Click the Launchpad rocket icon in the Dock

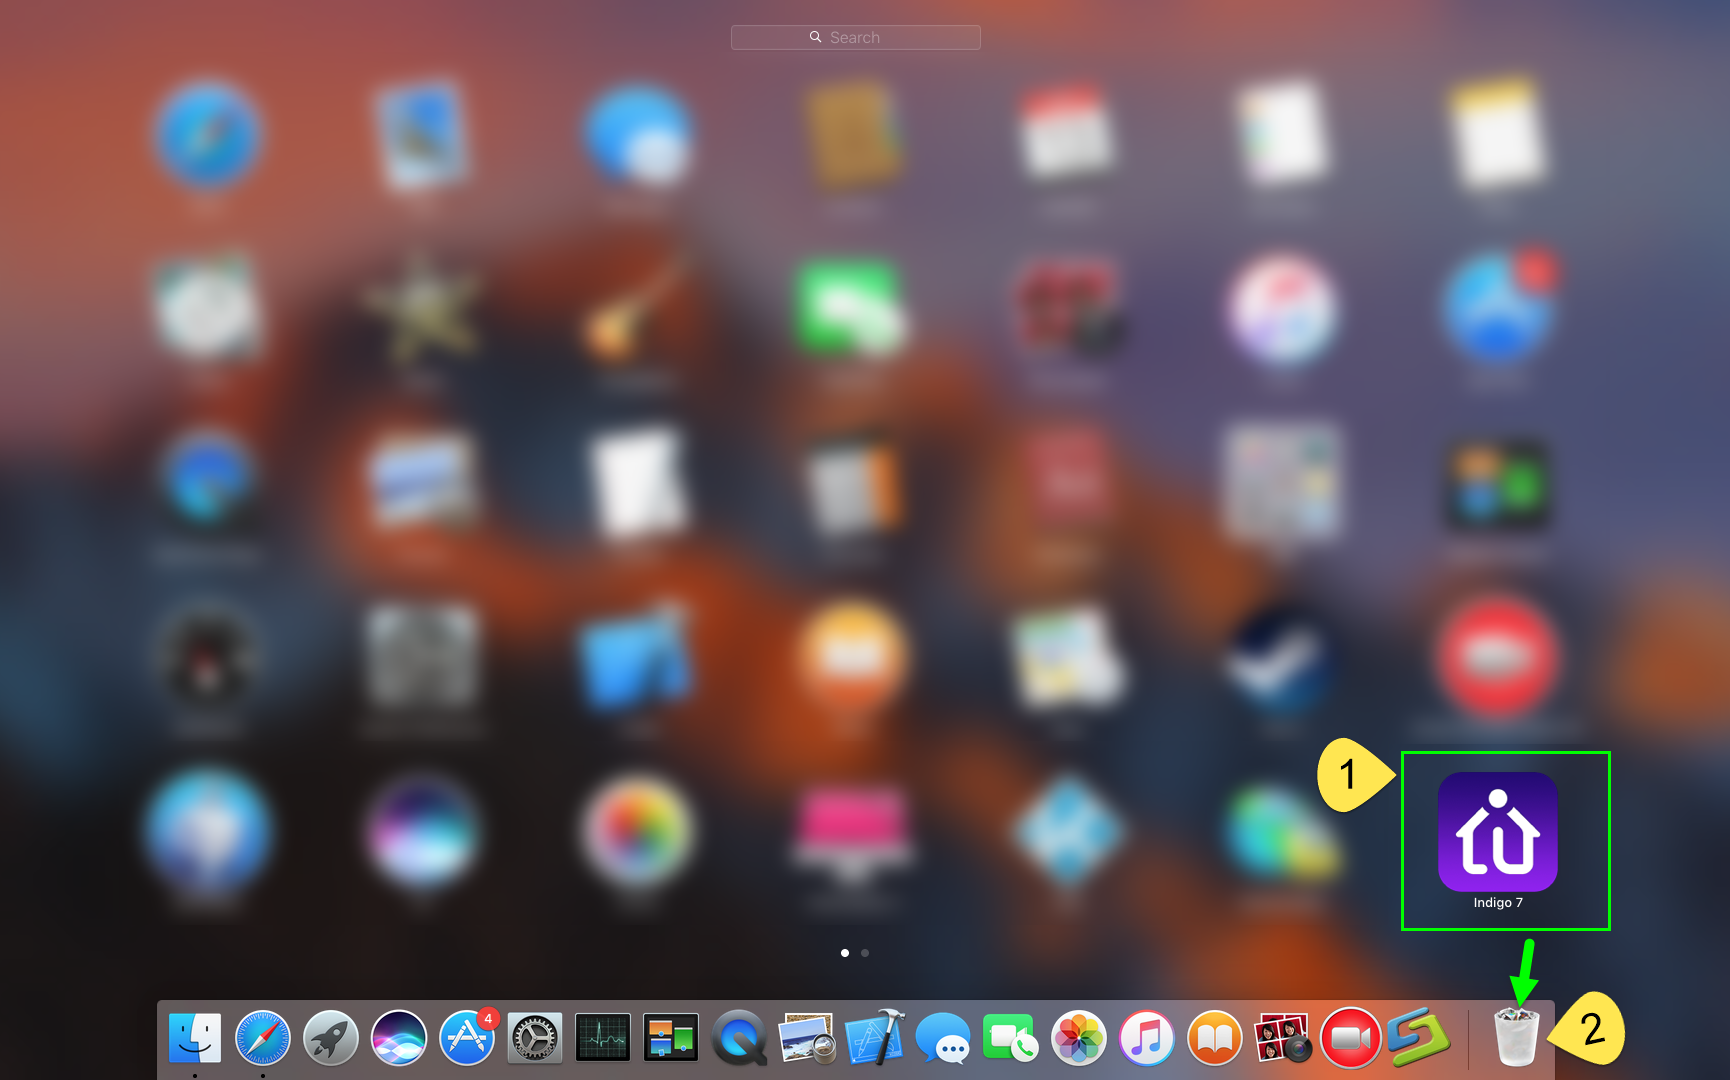point(330,1038)
